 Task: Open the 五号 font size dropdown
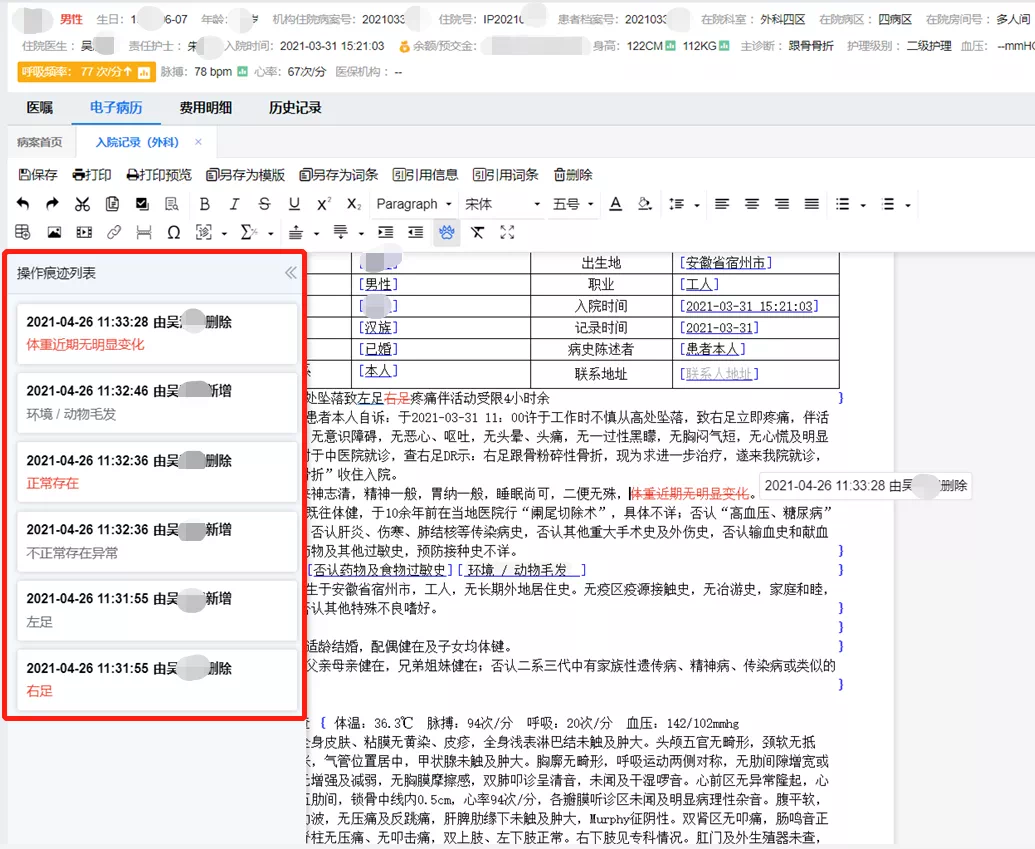tap(573, 204)
